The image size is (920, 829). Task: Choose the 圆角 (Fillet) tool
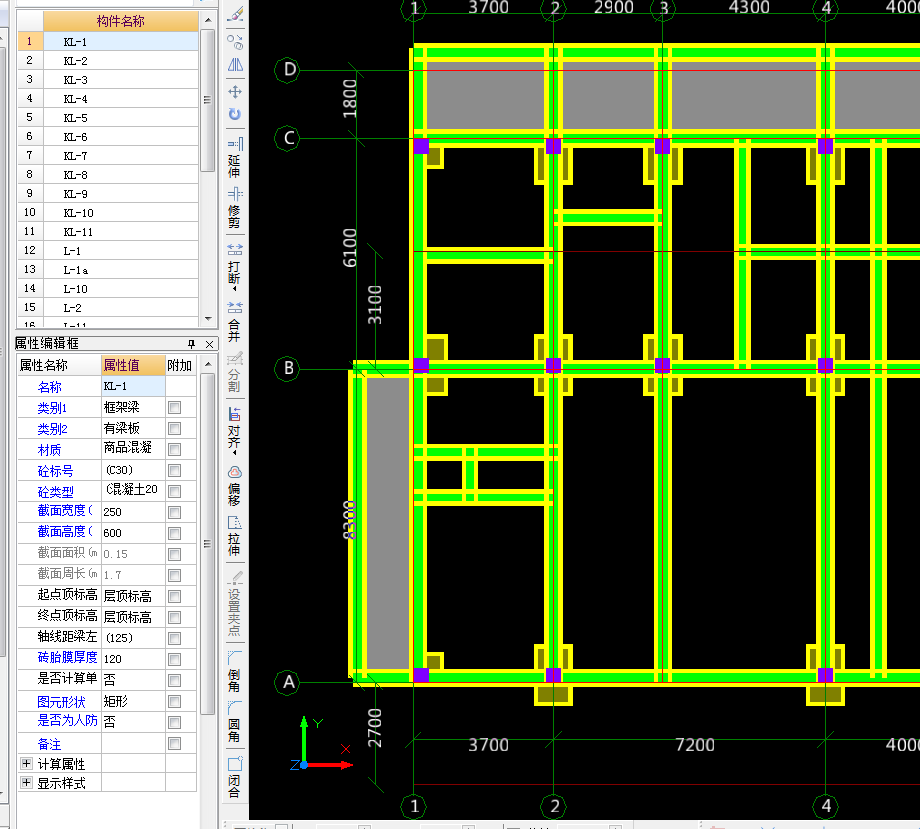pos(235,721)
